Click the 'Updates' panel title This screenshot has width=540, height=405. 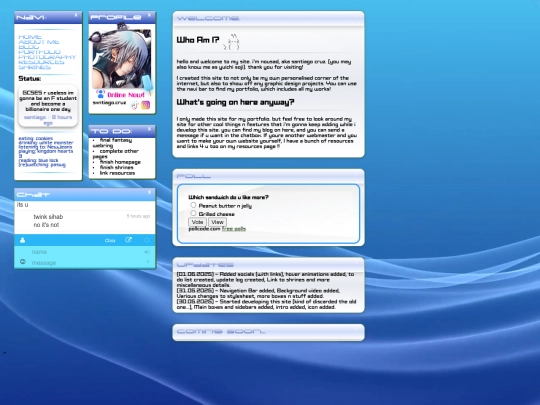tap(205, 265)
